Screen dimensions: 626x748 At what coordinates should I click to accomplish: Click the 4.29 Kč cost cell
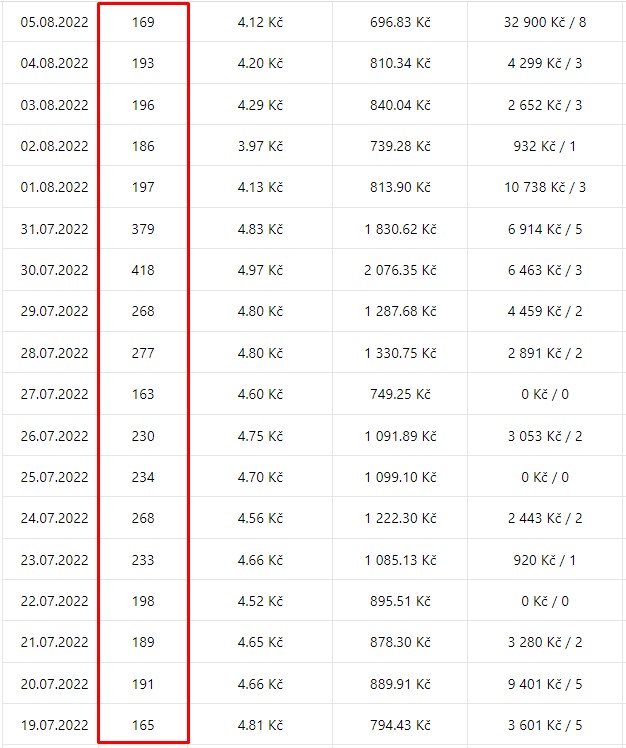261,105
